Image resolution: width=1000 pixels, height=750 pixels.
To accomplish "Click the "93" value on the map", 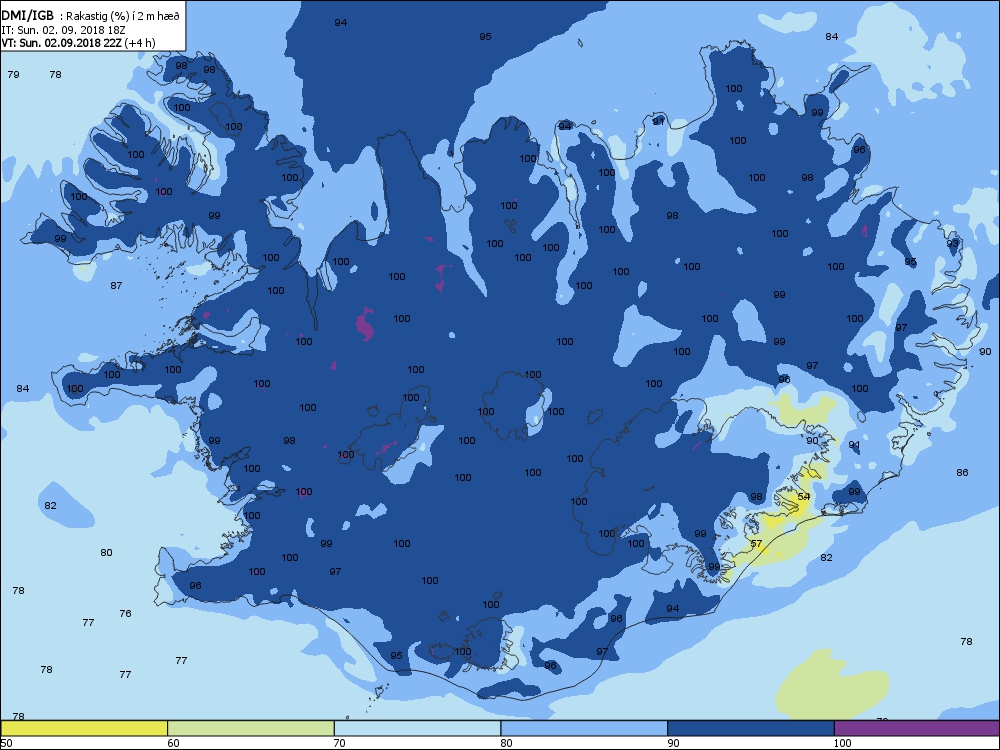I will [x=953, y=243].
